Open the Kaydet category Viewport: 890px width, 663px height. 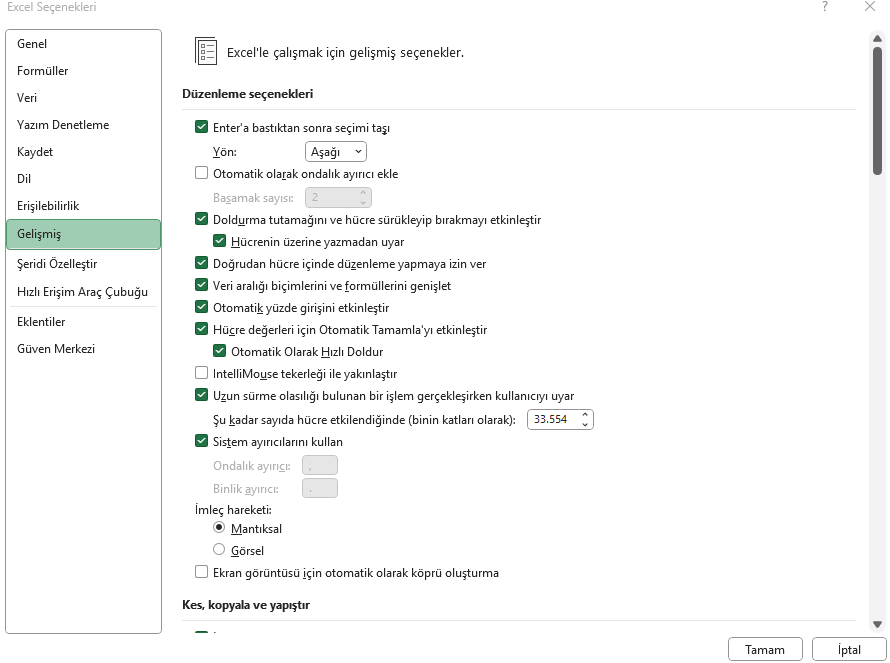pos(83,152)
